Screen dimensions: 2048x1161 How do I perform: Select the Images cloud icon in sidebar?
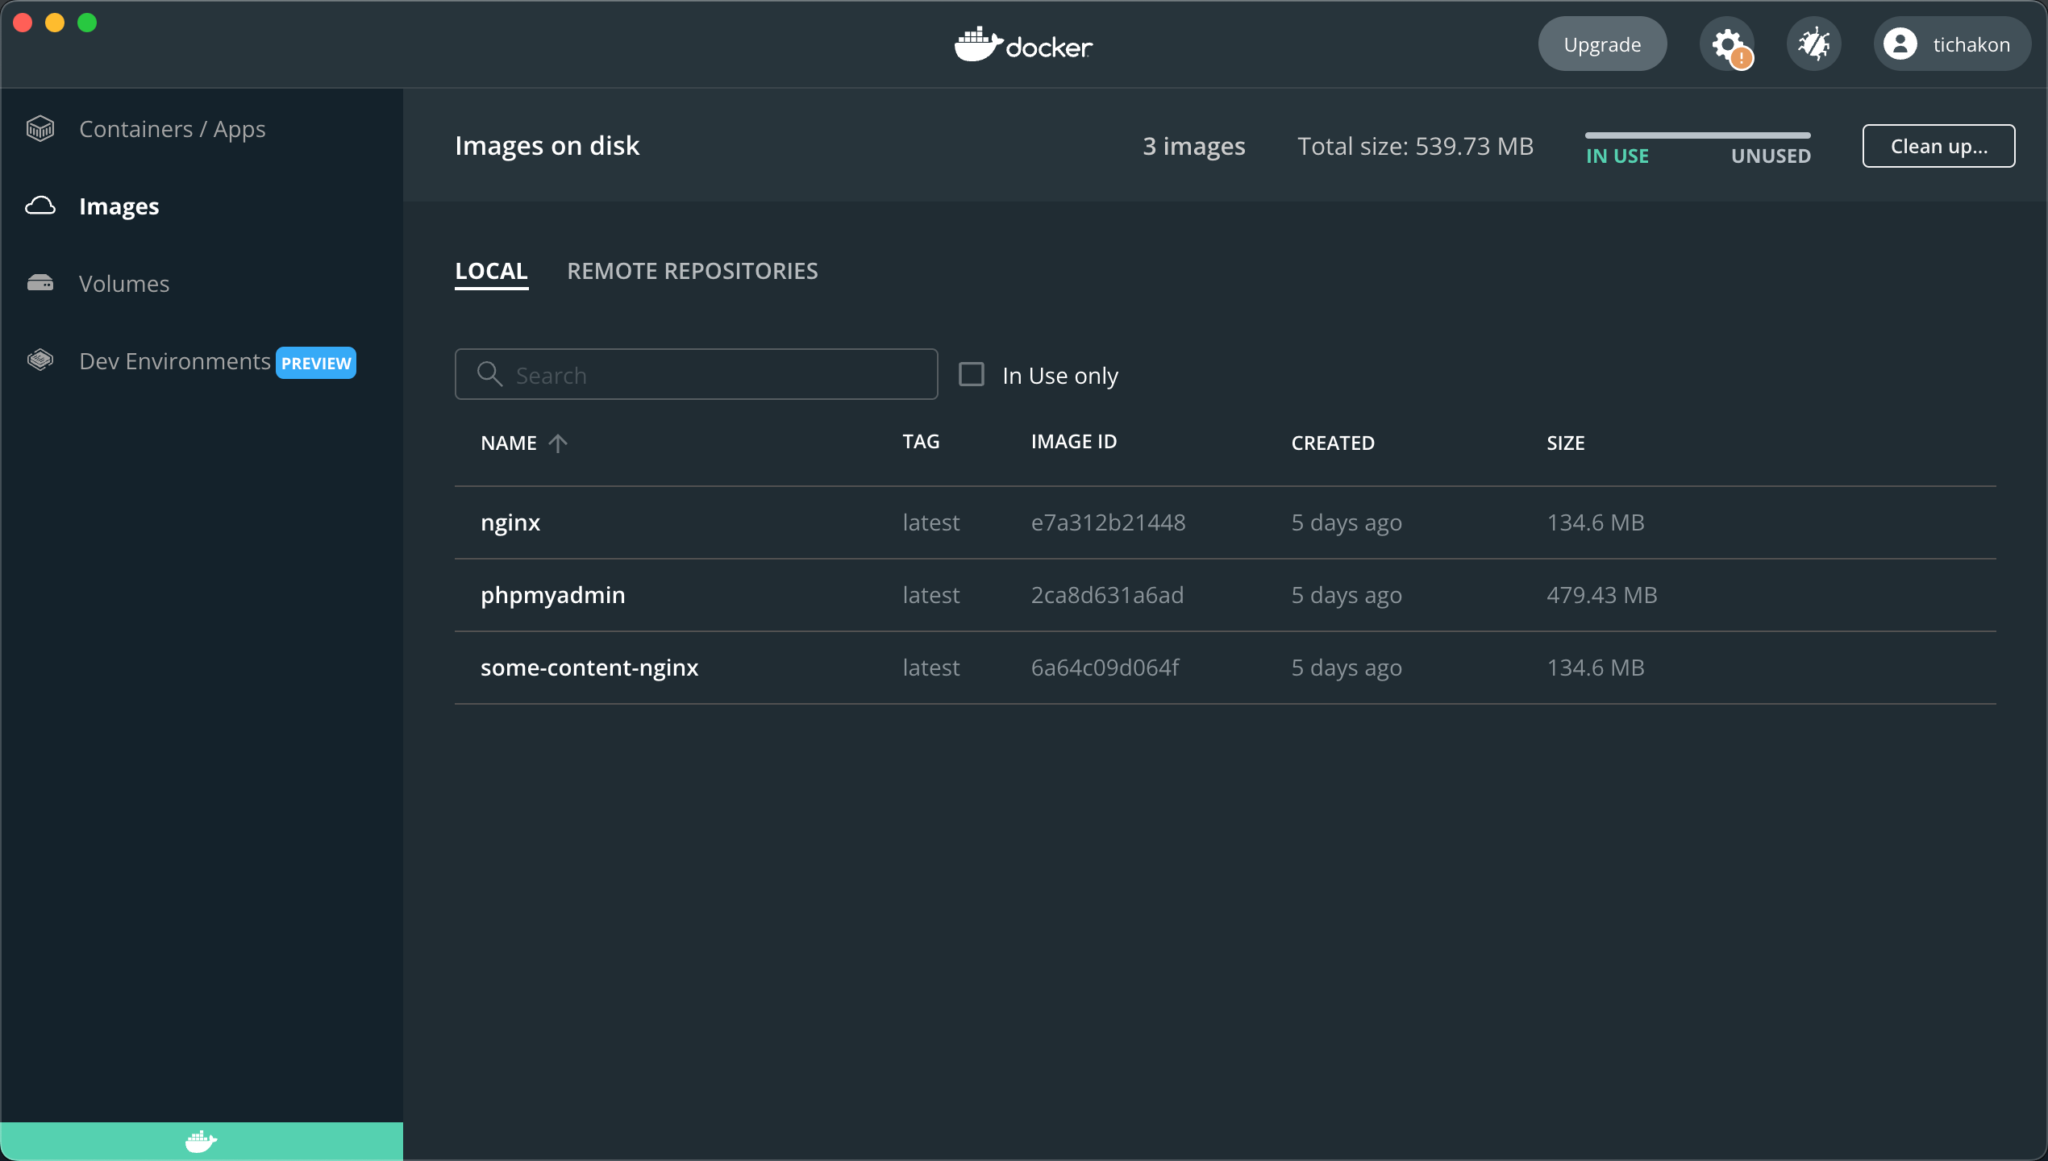coord(40,206)
